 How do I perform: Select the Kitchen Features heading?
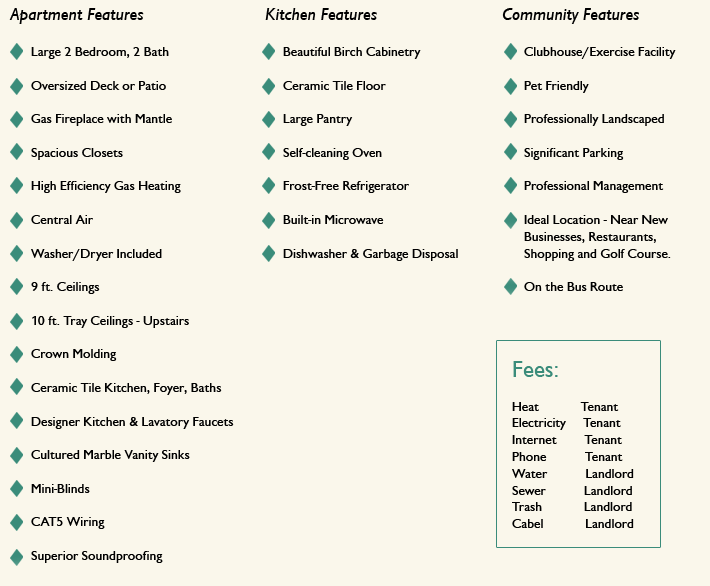click(x=321, y=15)
